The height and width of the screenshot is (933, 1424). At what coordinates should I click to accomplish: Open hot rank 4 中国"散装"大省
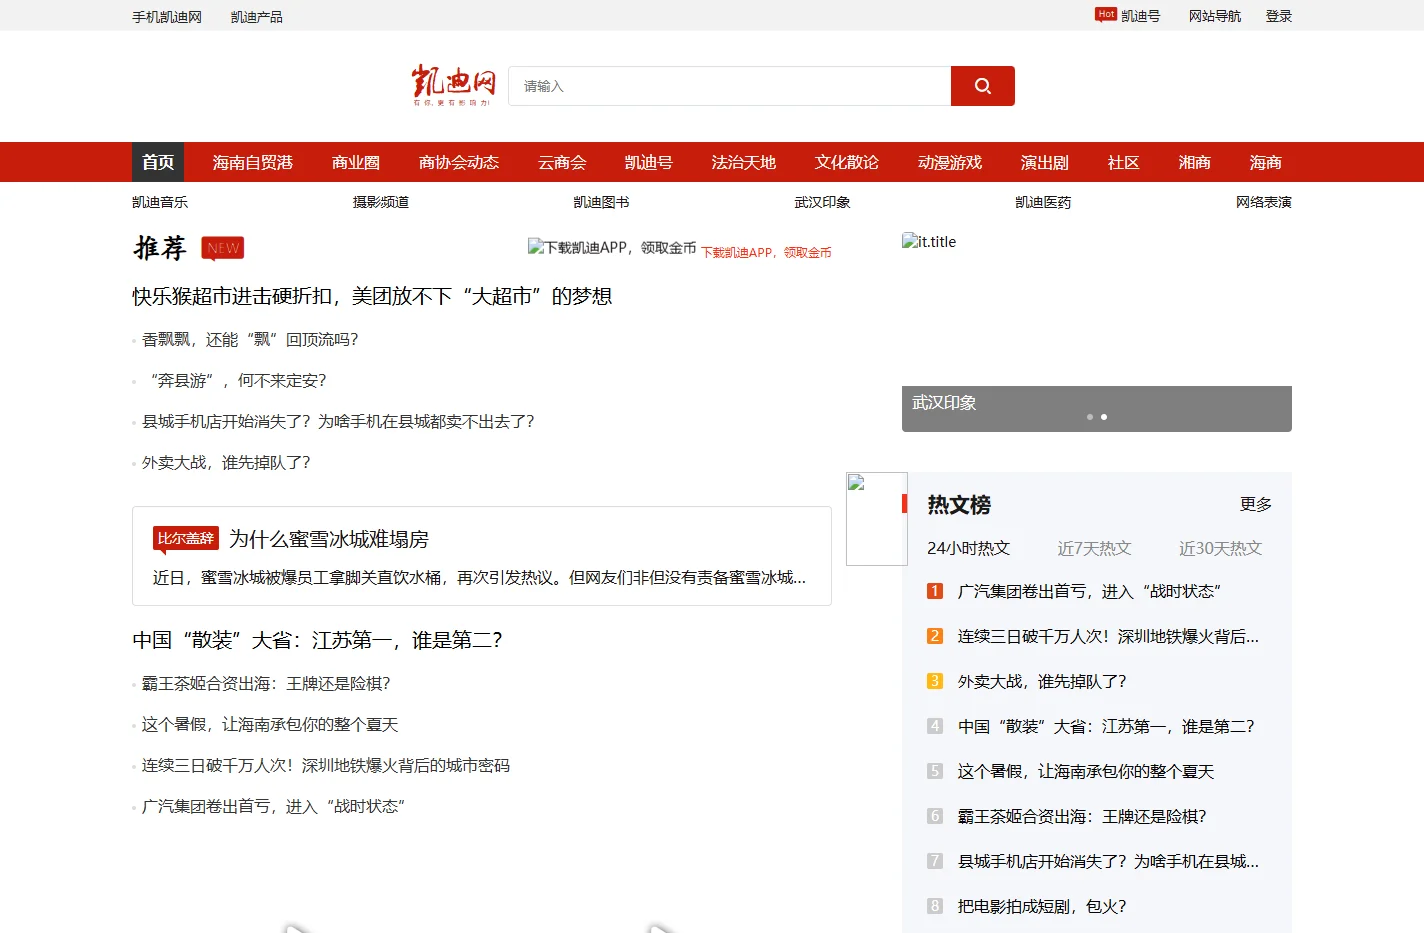1106,726
